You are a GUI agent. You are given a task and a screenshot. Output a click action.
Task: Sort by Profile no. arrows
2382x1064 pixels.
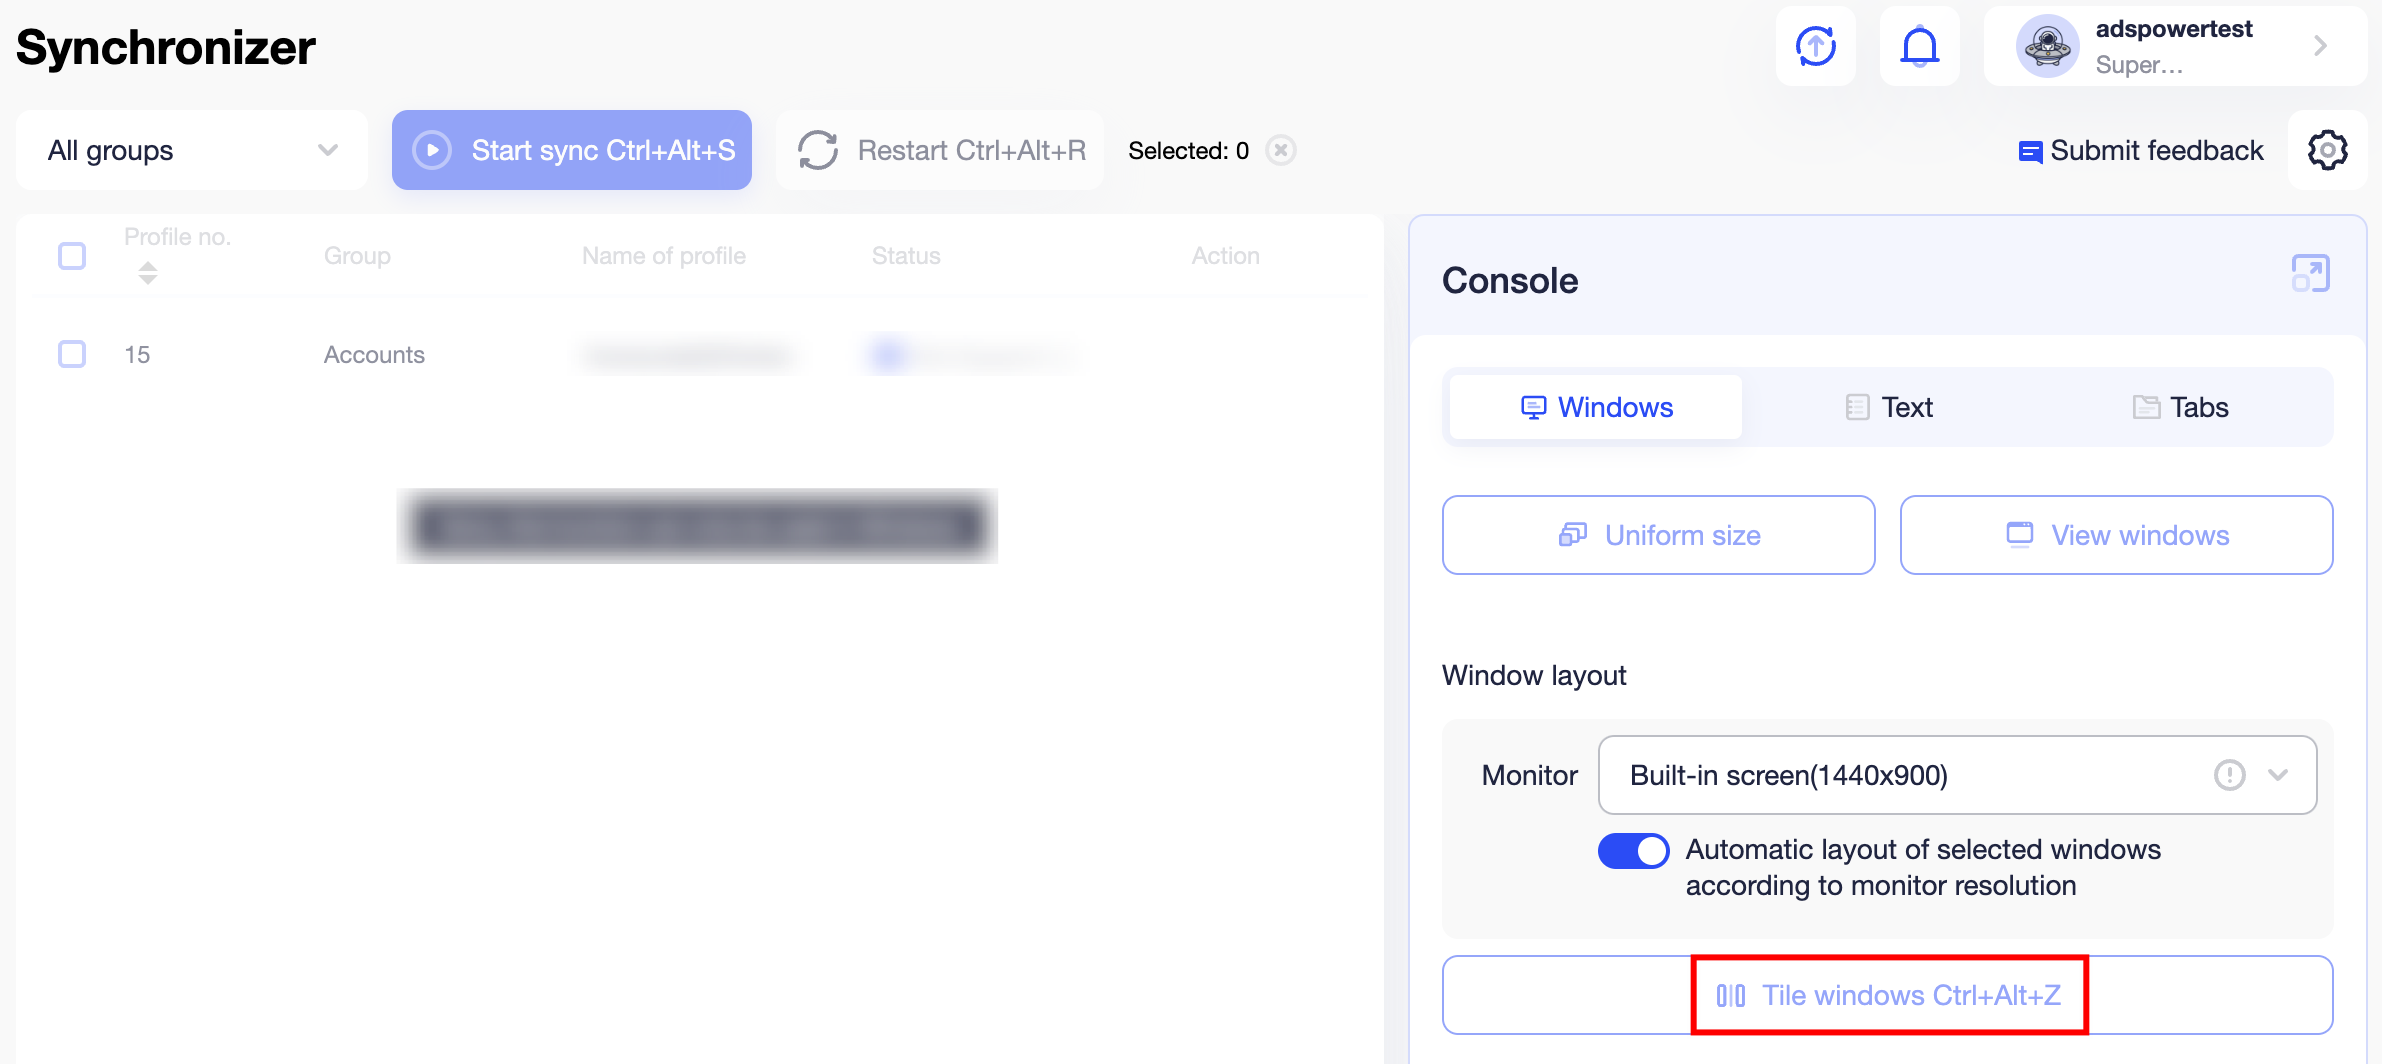(x=148, y=272)
